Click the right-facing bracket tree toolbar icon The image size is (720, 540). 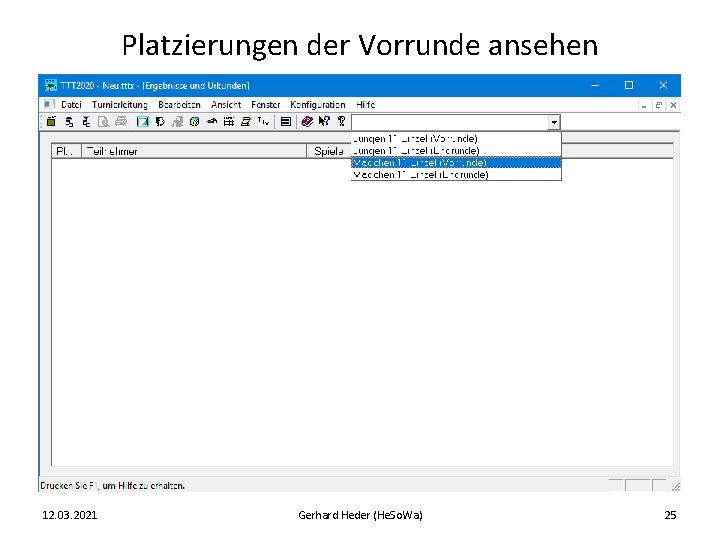[x=69, y=122]
